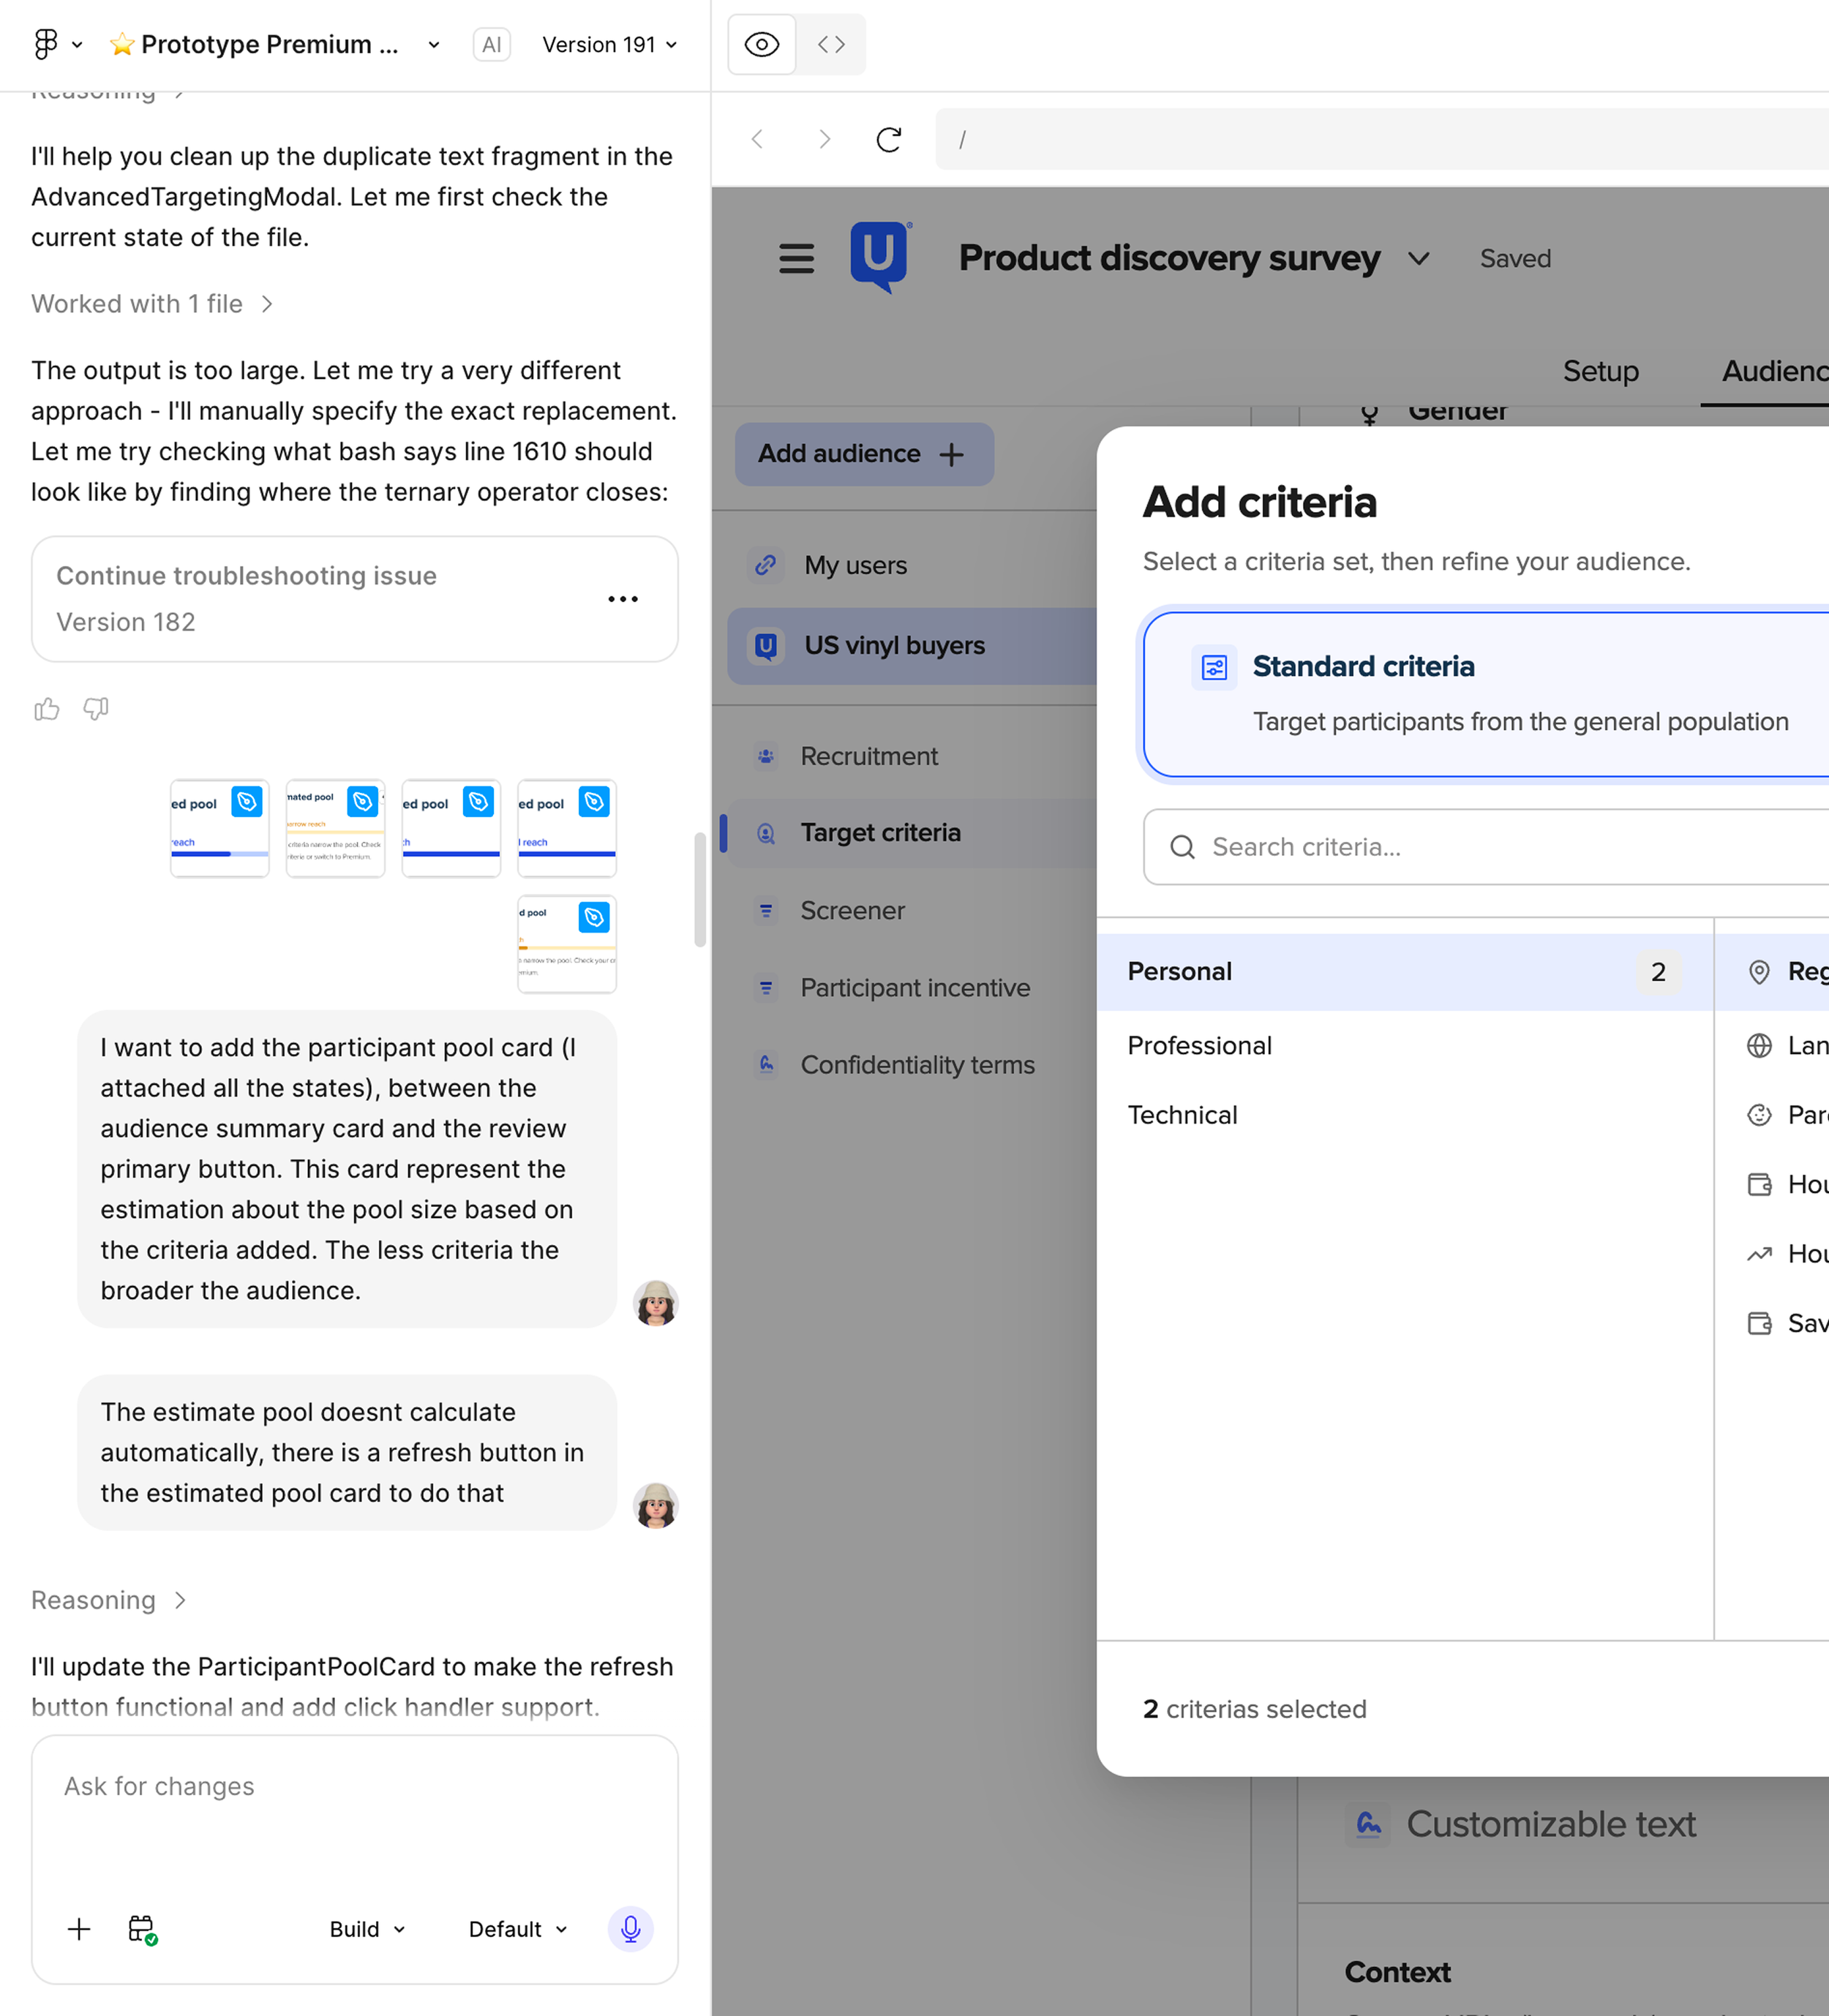
Task: Click the preview URL address bar
Action: pos(1382,139)
